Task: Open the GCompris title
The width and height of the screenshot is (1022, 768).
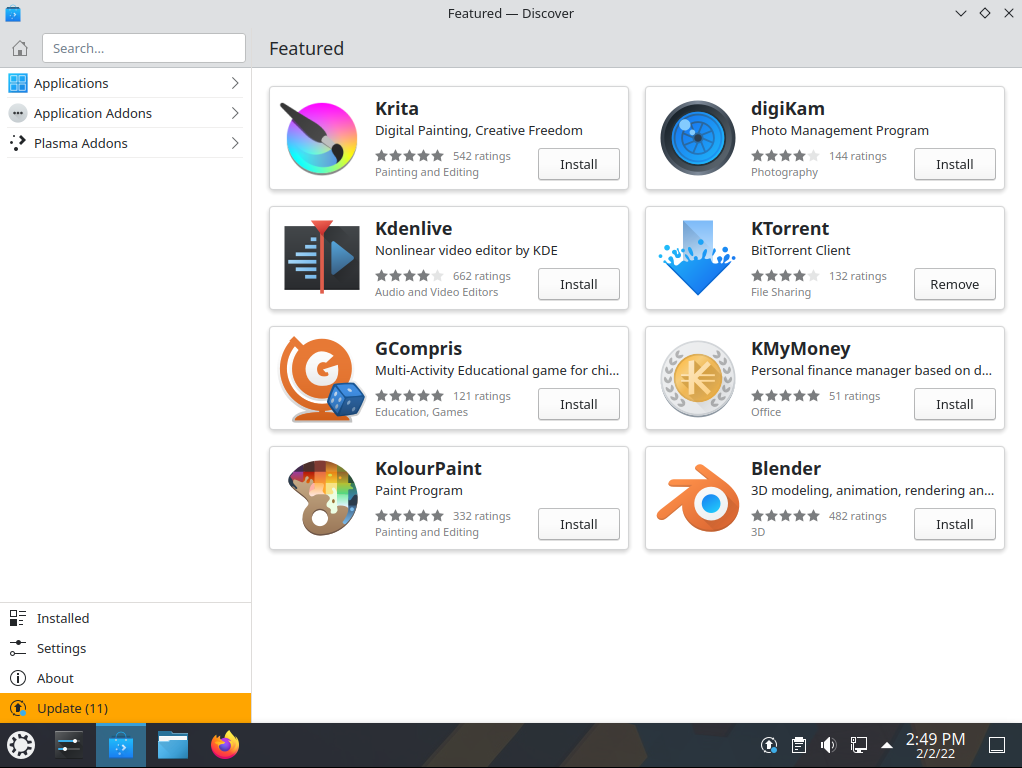Action: point(418,349)
